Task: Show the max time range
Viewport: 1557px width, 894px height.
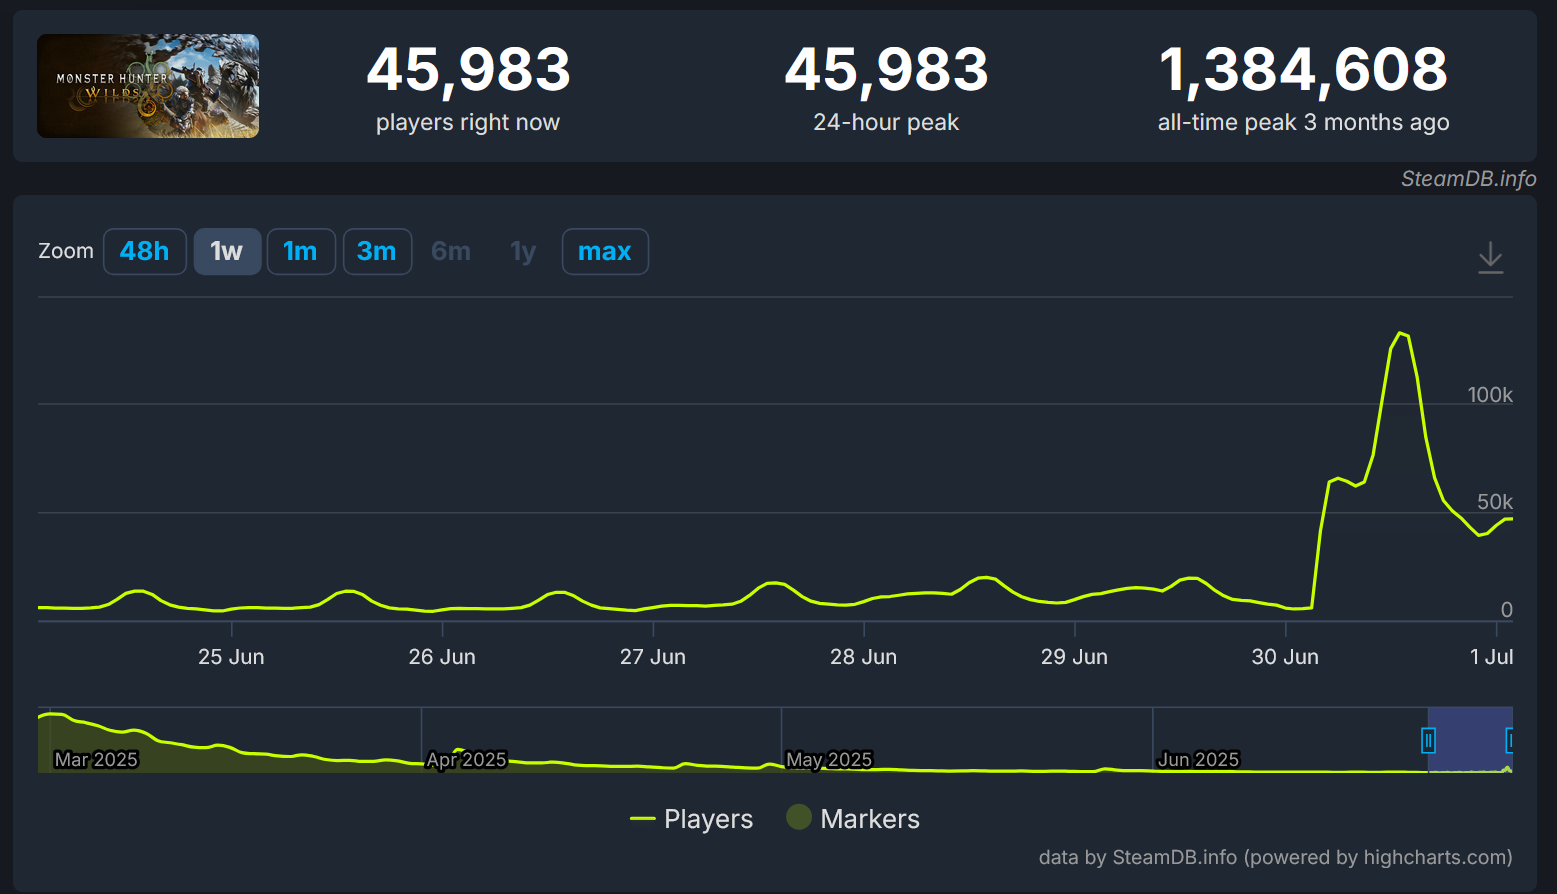Action: 605,251
